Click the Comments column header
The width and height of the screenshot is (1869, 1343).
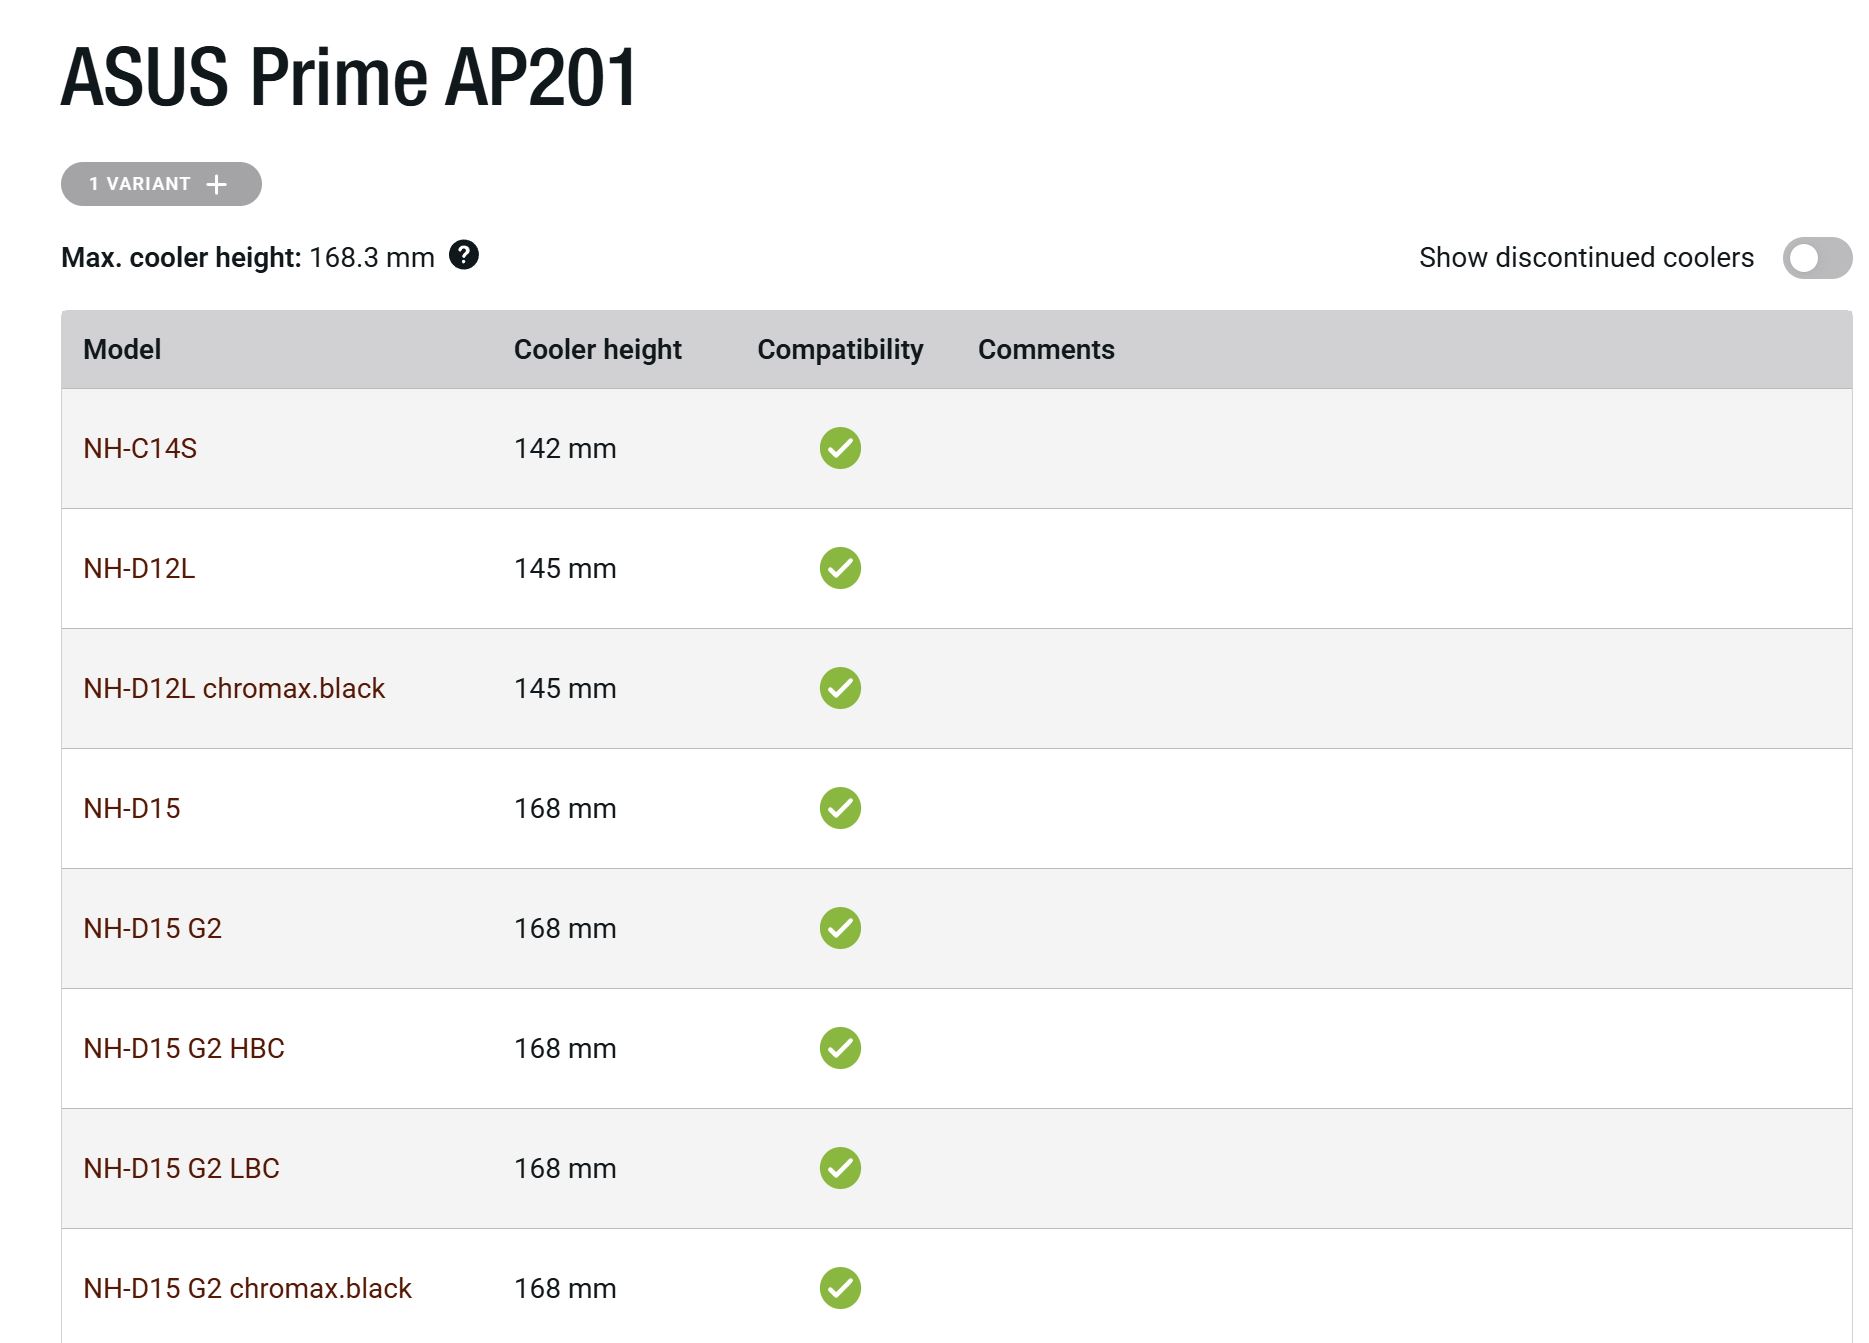tap(1046, 349)
